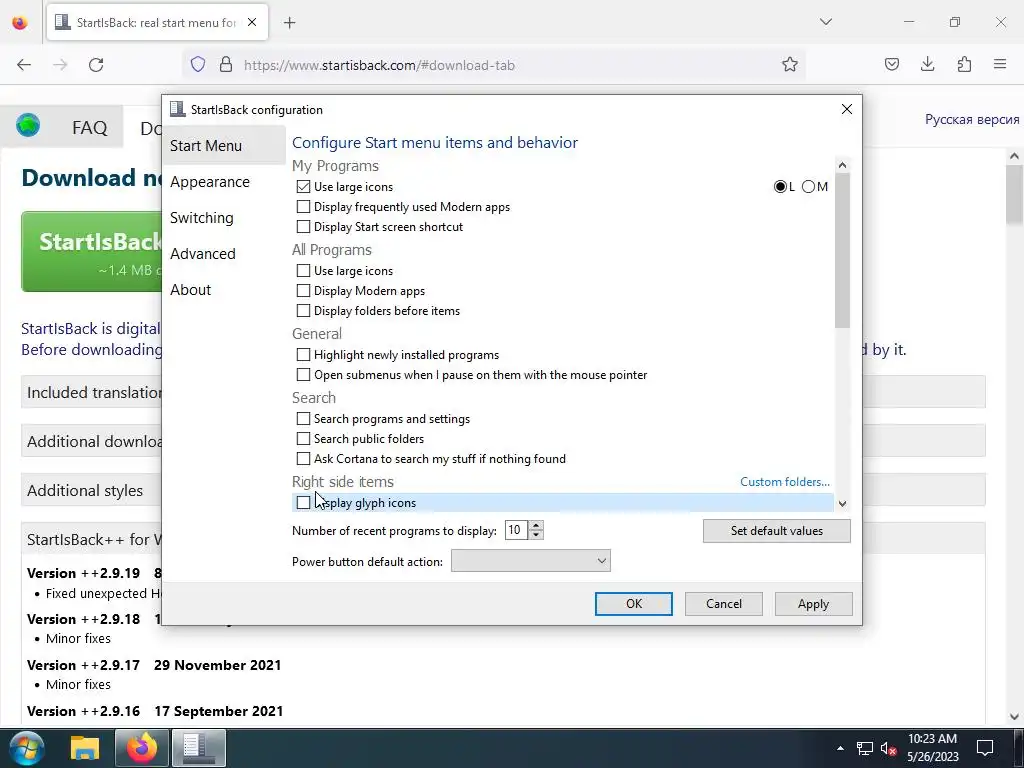This screenshot has width=1024, height=768.
Task: Open the Save to Pocket icon
Action: click(891, 65)
